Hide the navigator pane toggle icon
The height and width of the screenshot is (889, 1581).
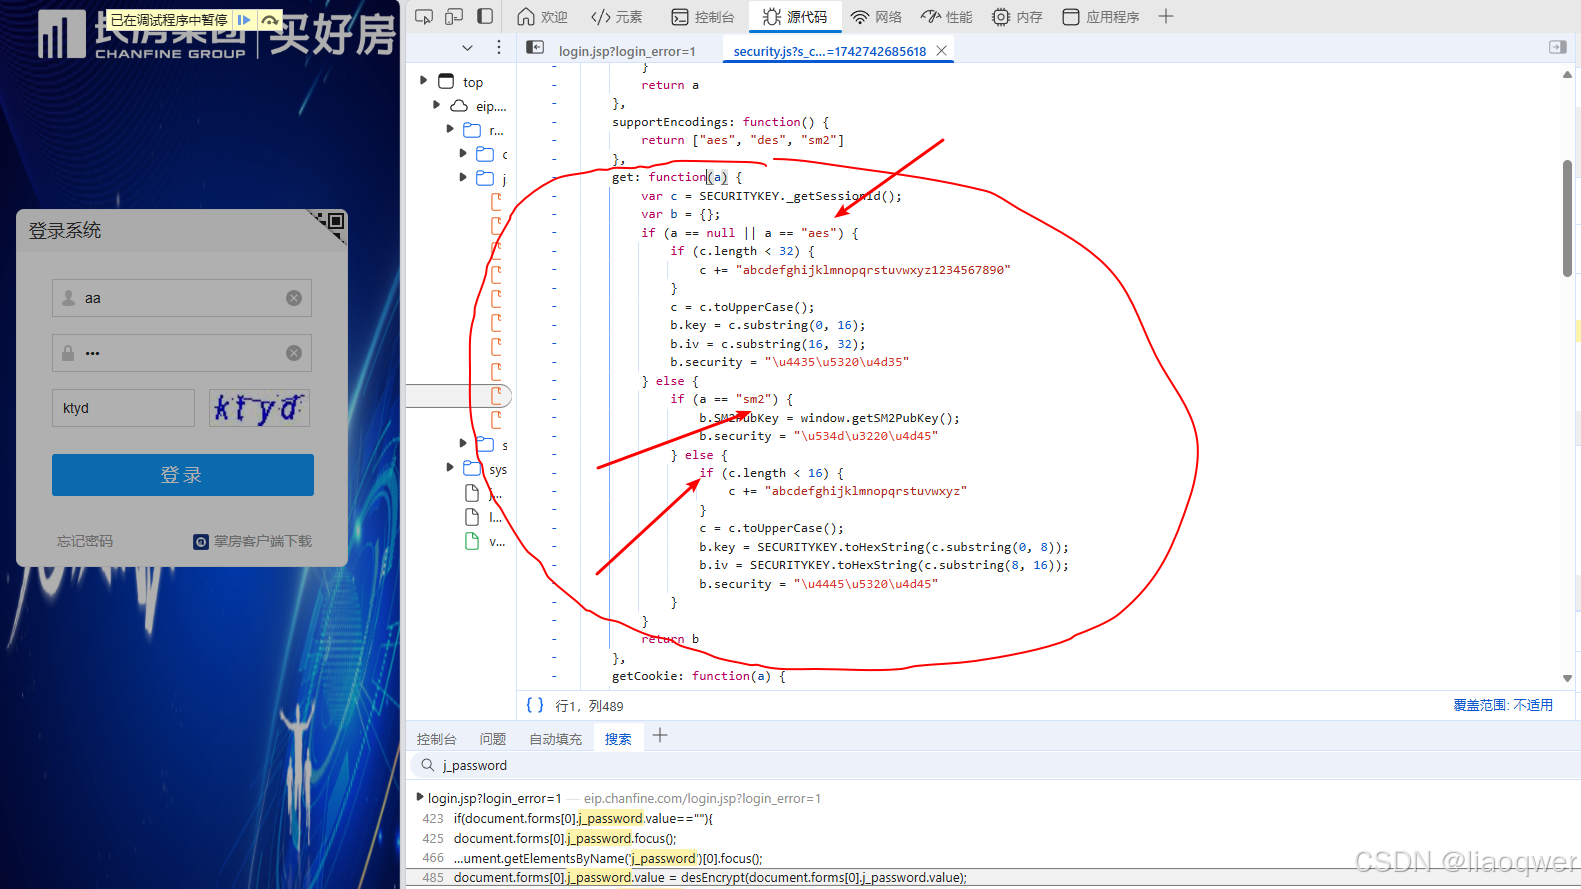[x=535, y=48]
